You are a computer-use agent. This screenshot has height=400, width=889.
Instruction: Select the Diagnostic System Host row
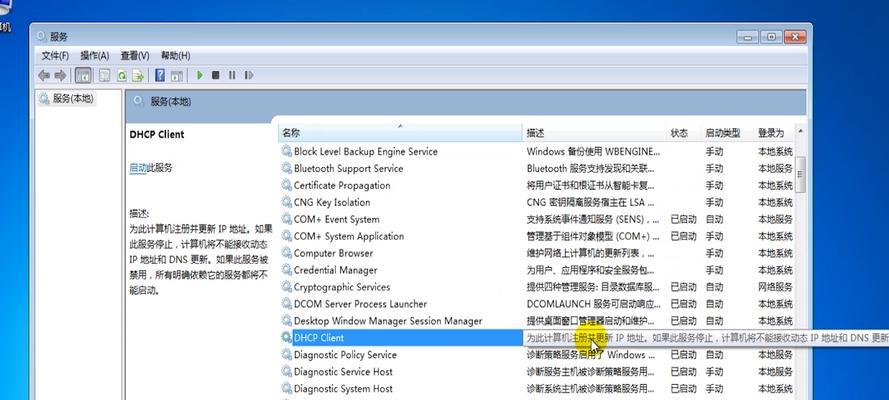(x=537, y=389)
